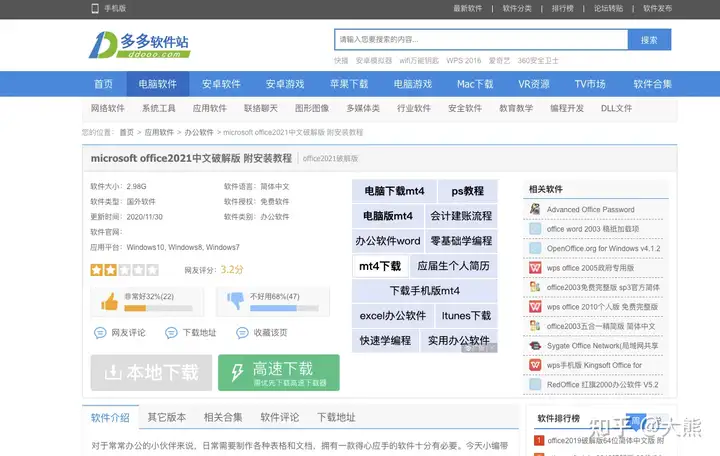Image resolution: width=720 pixels, height=456 pixels.
Task: Open 安卓软件 in main navigation
Action: click(221, 84)
